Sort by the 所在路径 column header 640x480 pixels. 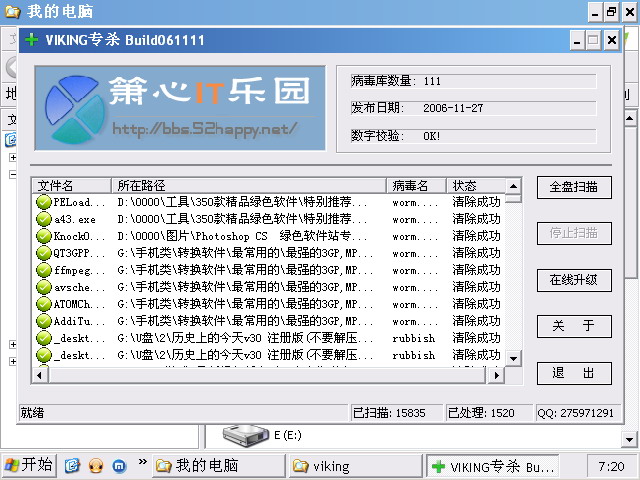click(x=249, y=186)
